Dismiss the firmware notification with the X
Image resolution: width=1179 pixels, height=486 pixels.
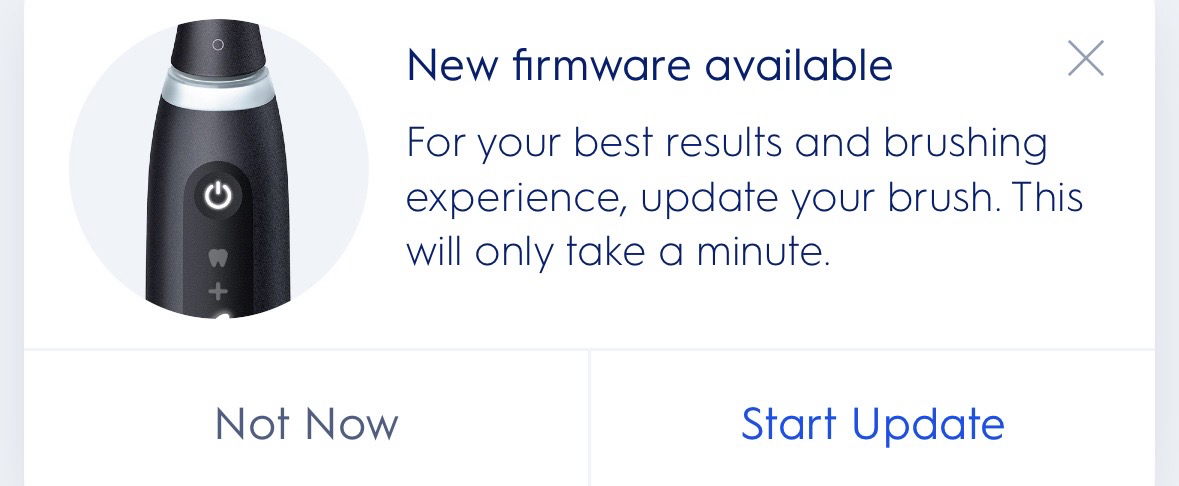pos(1085,59)
